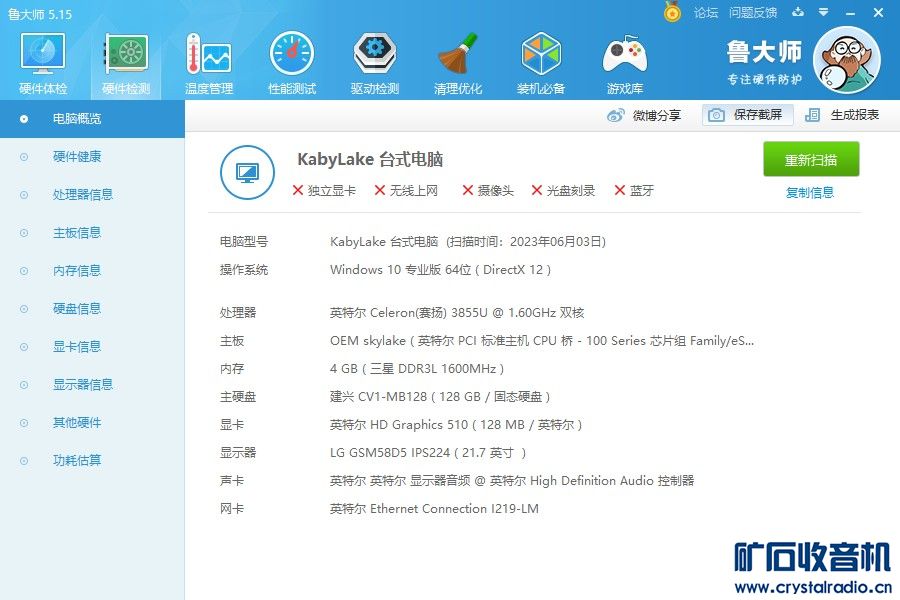
Task: Click the Celeron 3855U processor value
Action: coord(457,313)
